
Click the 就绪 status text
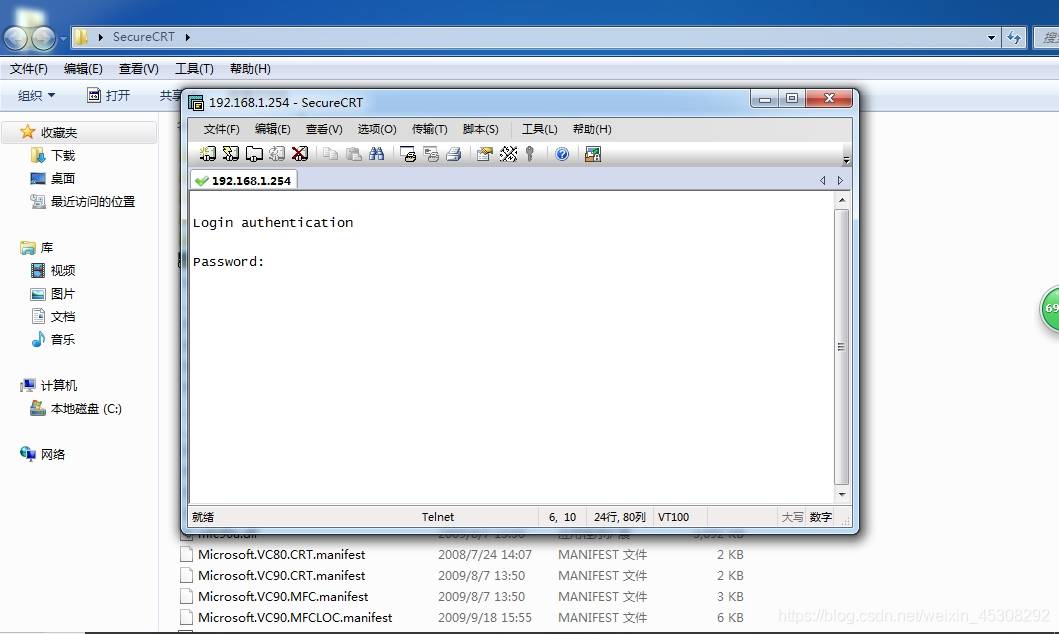click(203, 517)
